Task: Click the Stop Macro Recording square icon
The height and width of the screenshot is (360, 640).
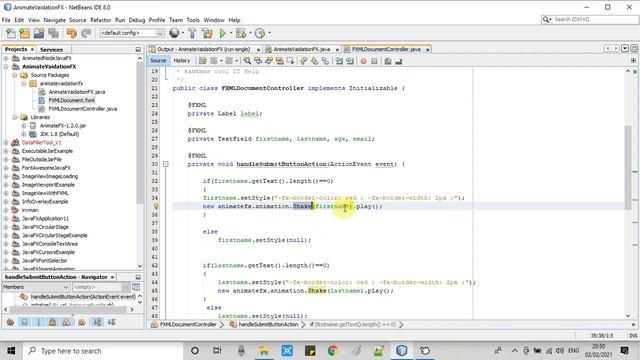Action: point(374,61)
